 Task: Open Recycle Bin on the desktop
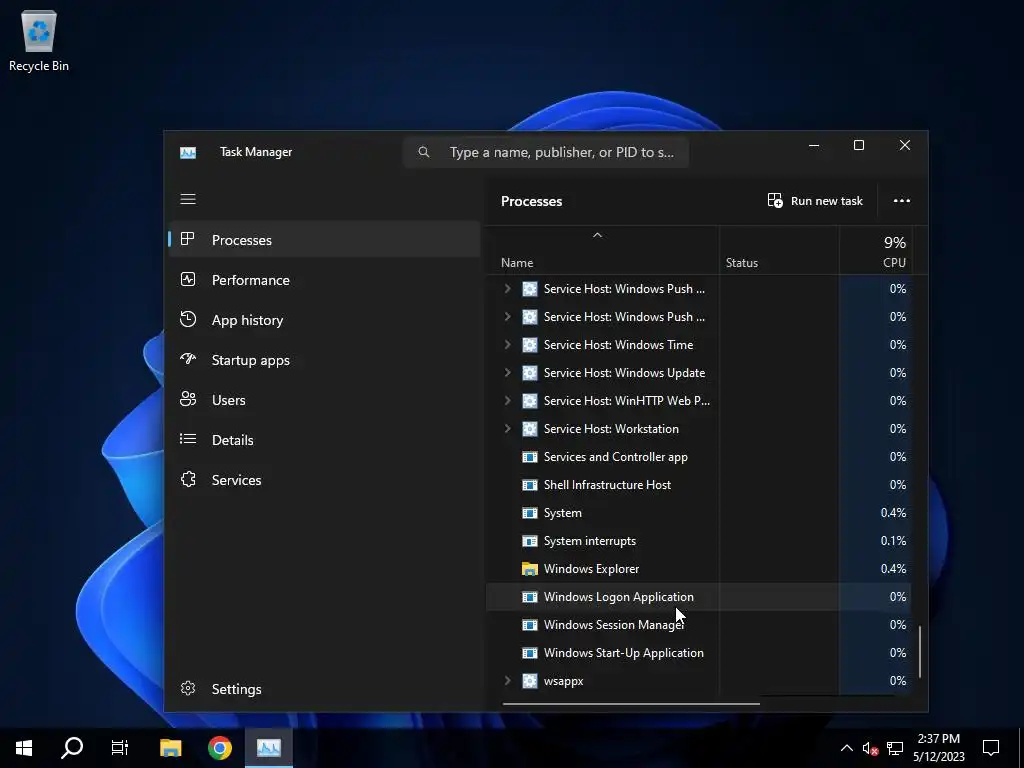(x=39, y=40)
